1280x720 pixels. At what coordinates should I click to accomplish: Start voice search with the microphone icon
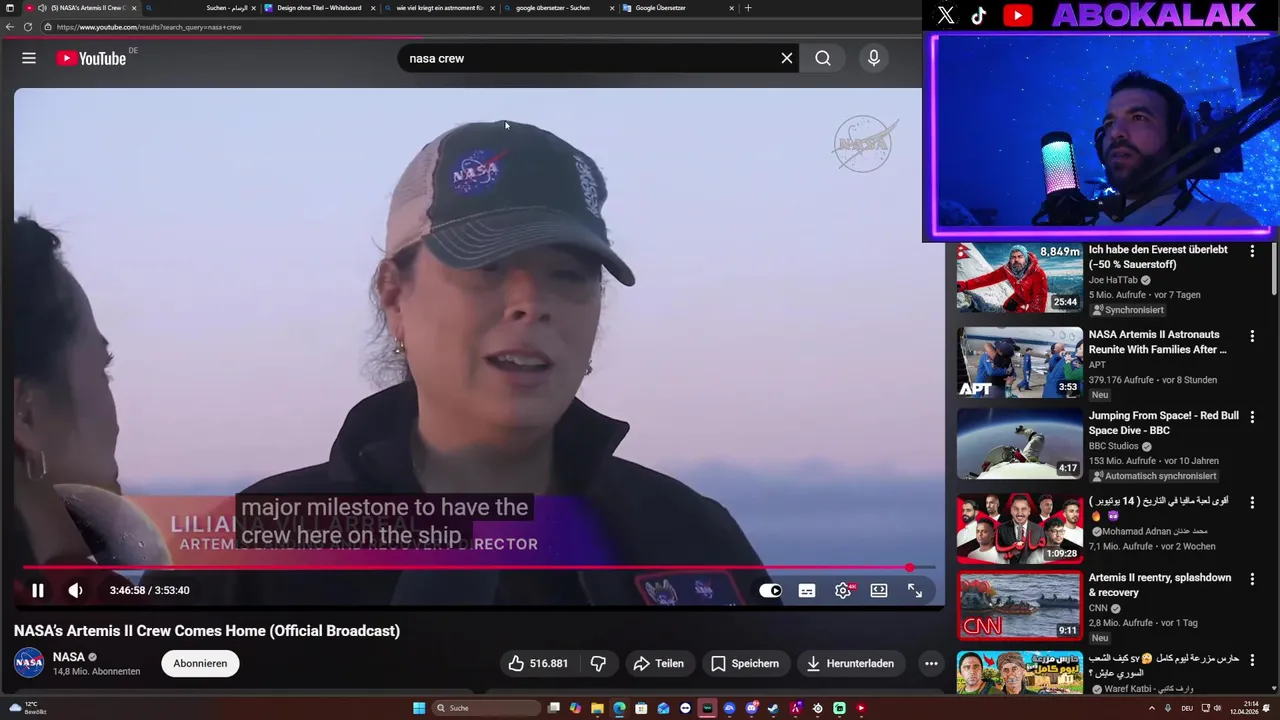point(874,58)
